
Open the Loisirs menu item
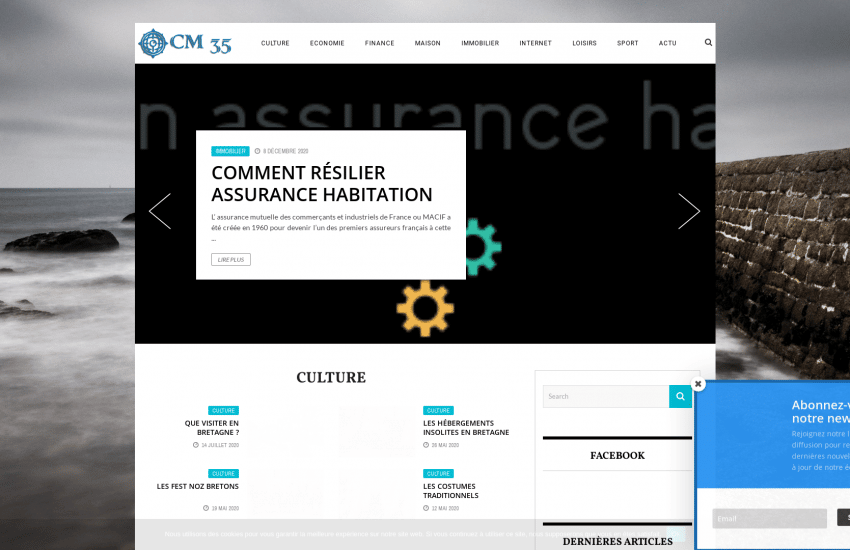[584, 43]
